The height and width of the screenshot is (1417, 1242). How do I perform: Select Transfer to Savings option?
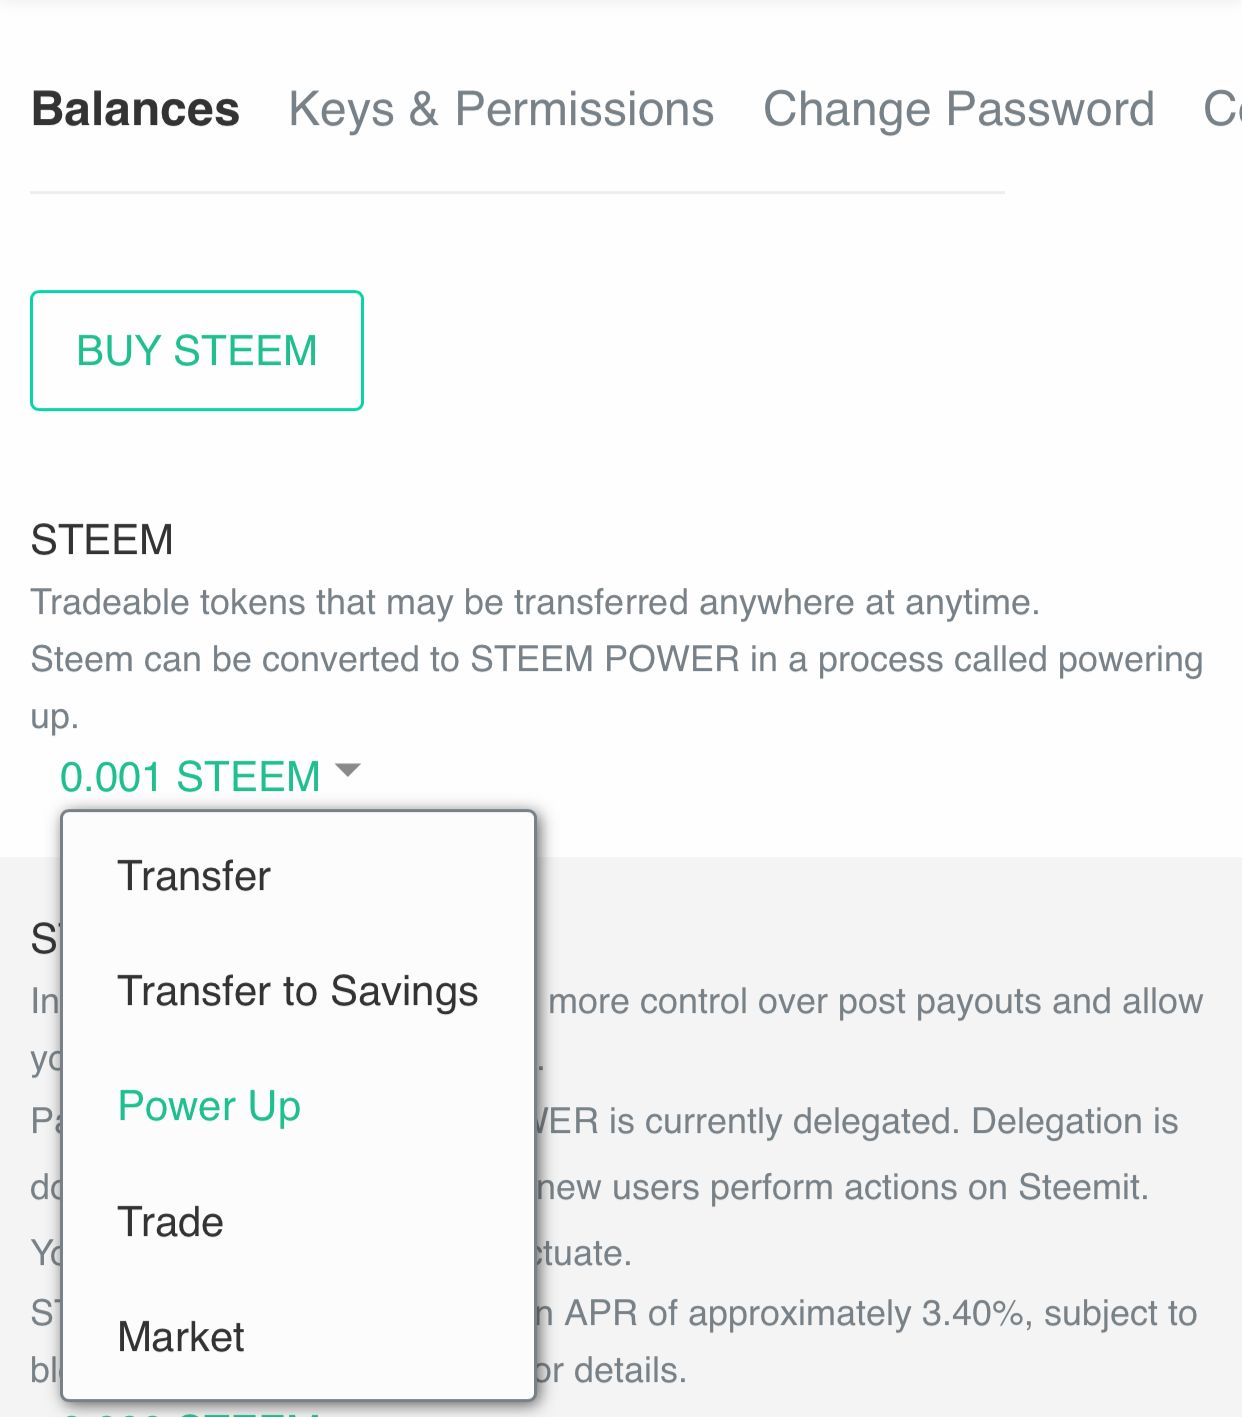click(298, 991)
